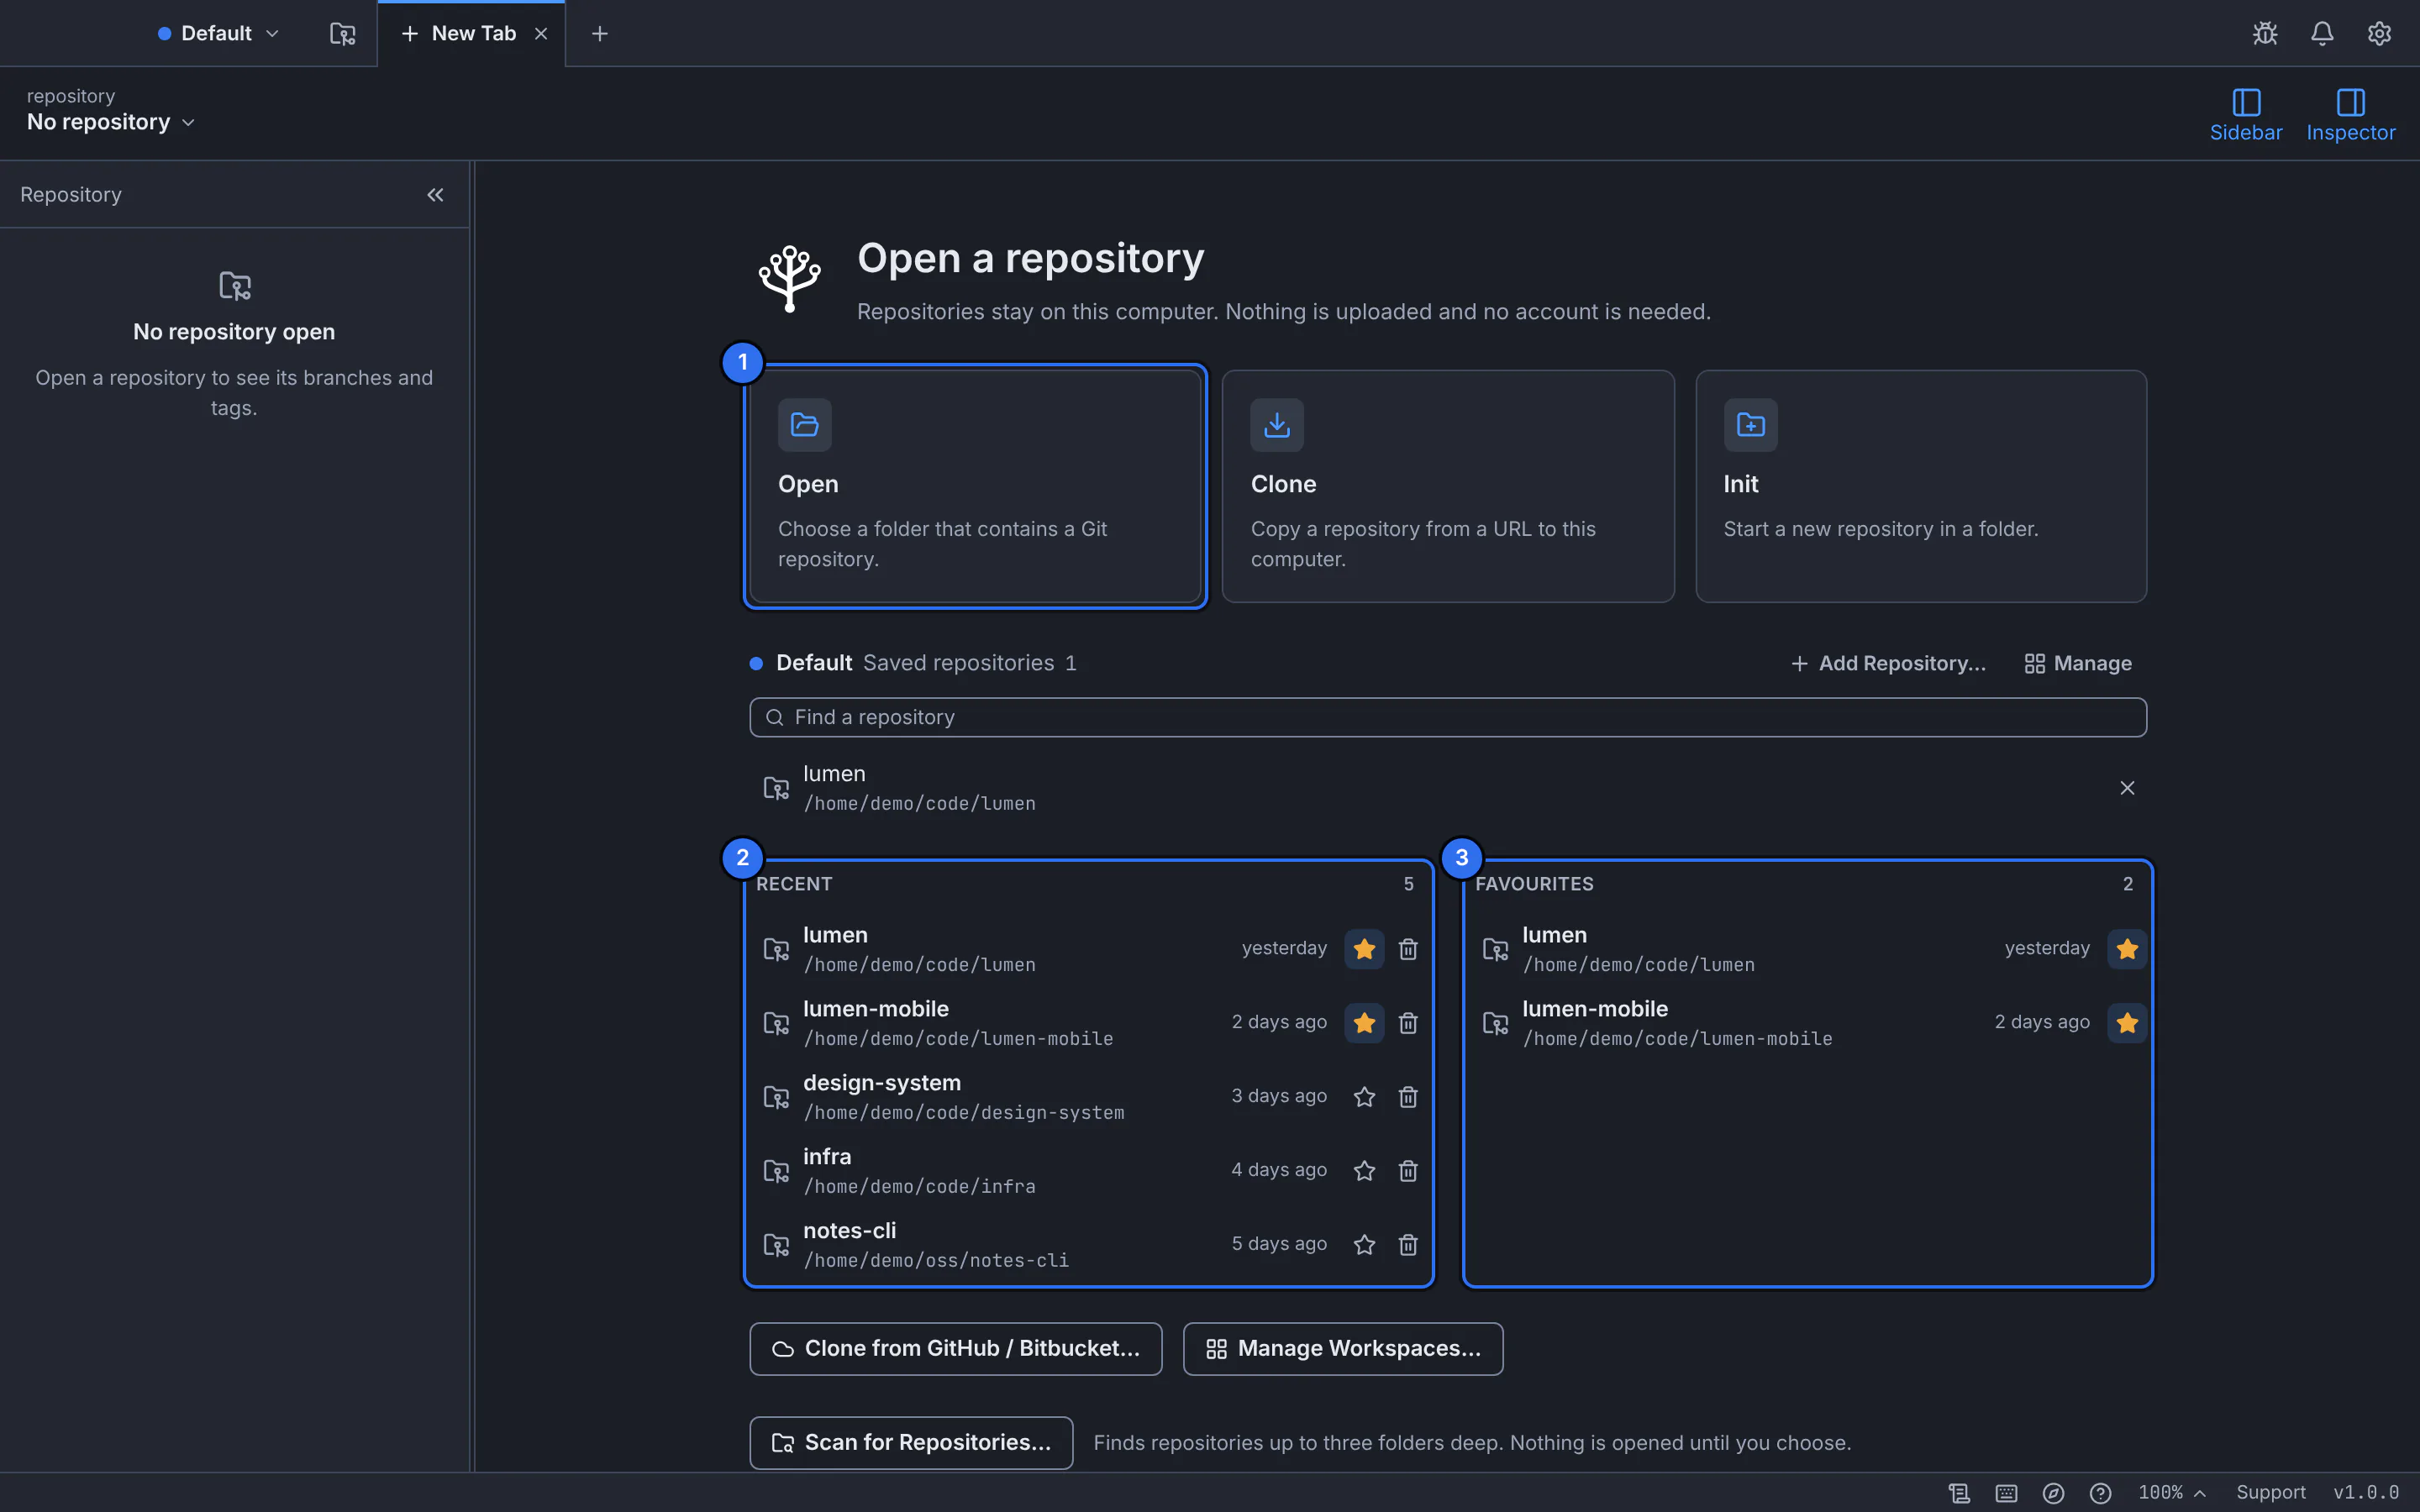Click the repository folder icon next to Default
This screenshot has width=2420, height=1512.
point(342,33)
